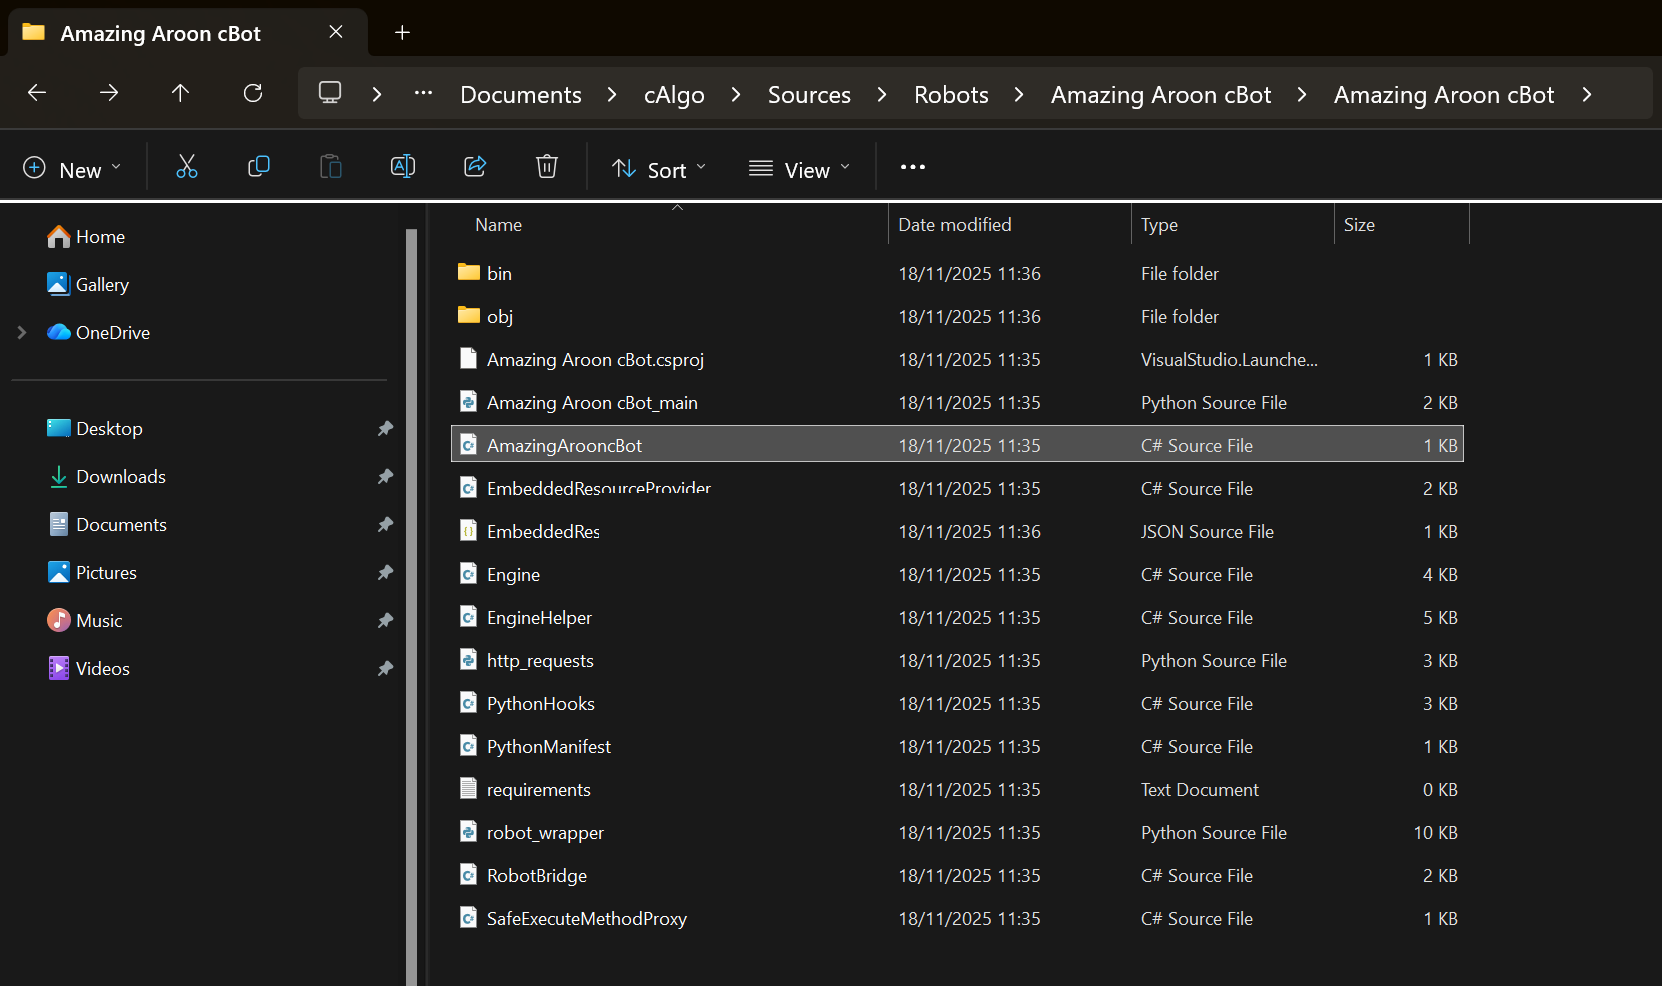Viewport: 1662px width, 986px height.
Task: Add a new tab with plus button
Action: coord(402,33)
